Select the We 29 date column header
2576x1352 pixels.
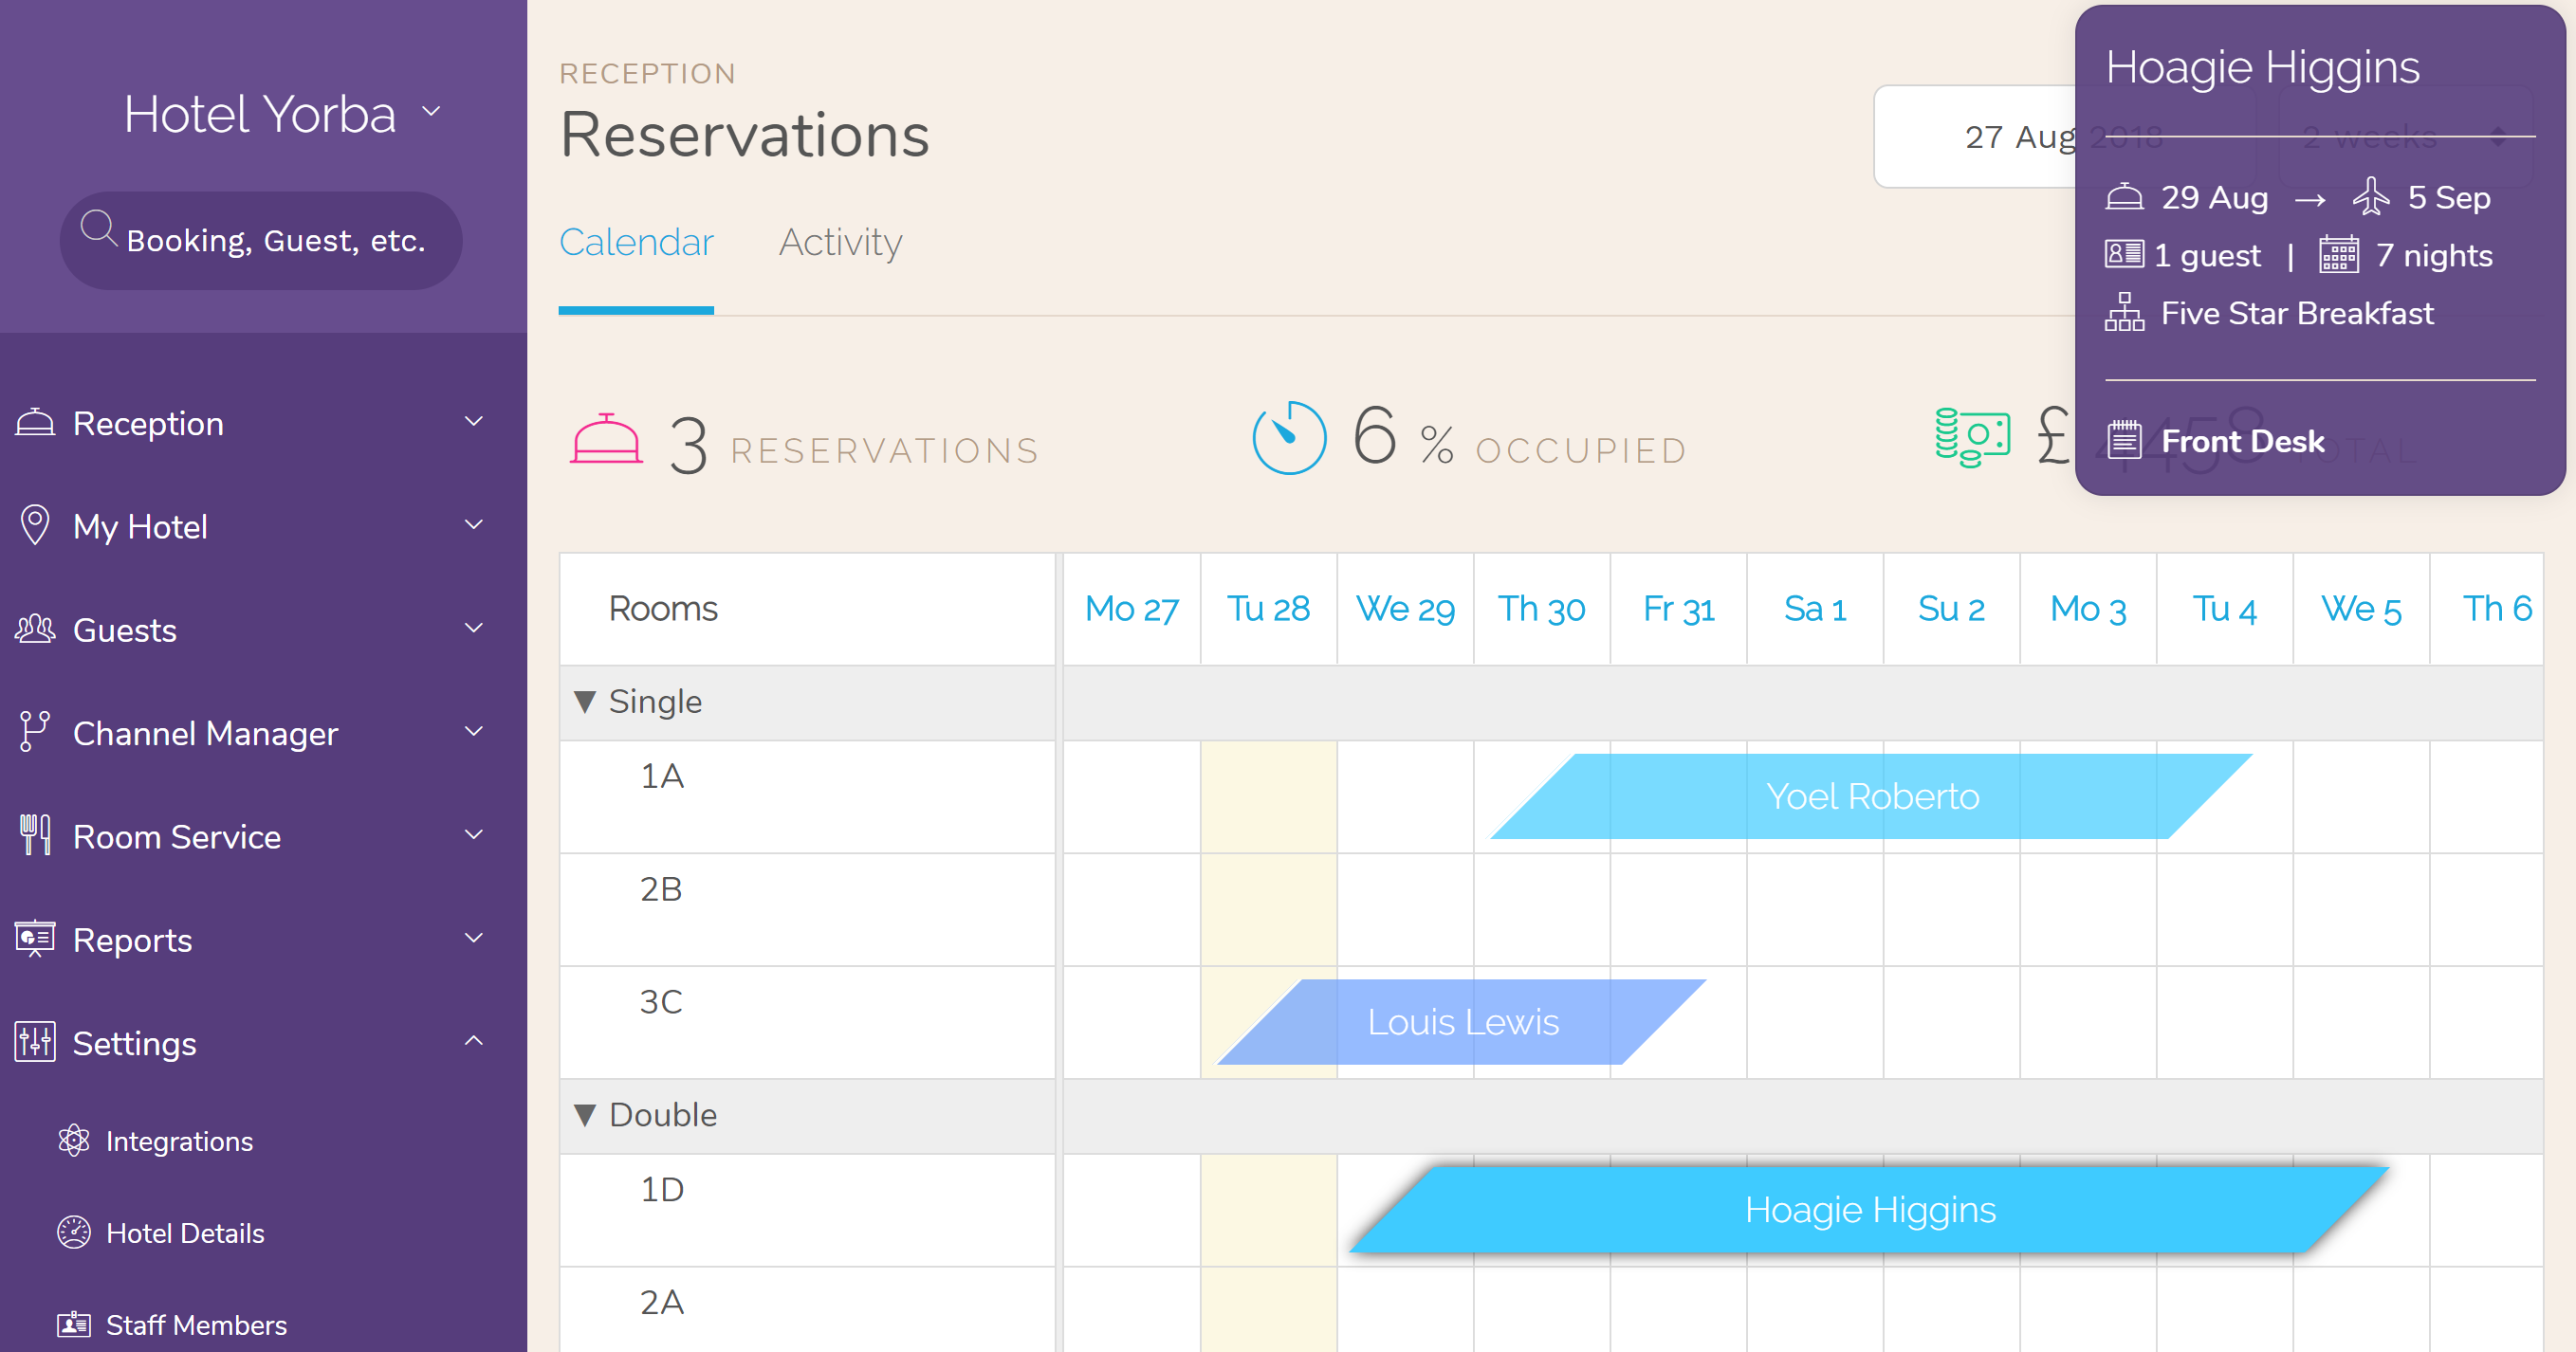1405,608
